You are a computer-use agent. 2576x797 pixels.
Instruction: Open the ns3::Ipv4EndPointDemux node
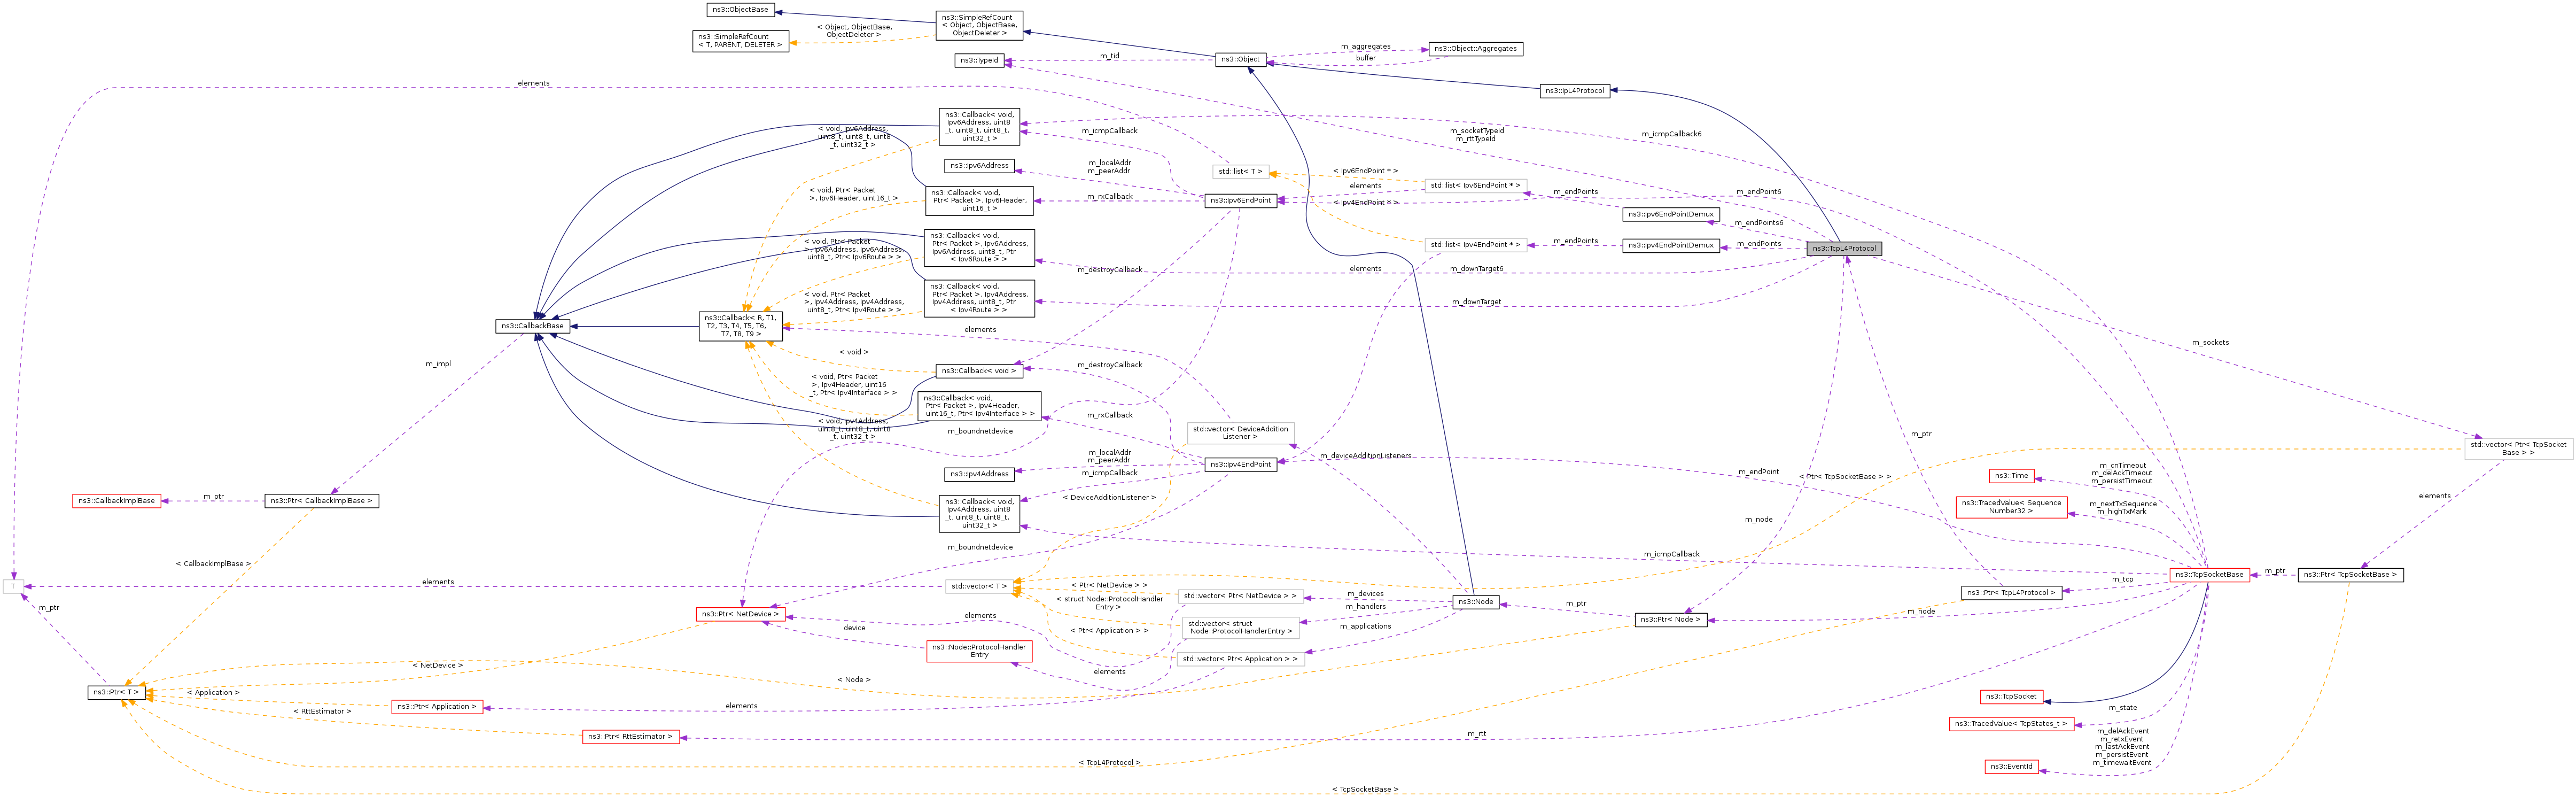(x=1670, y=245)
